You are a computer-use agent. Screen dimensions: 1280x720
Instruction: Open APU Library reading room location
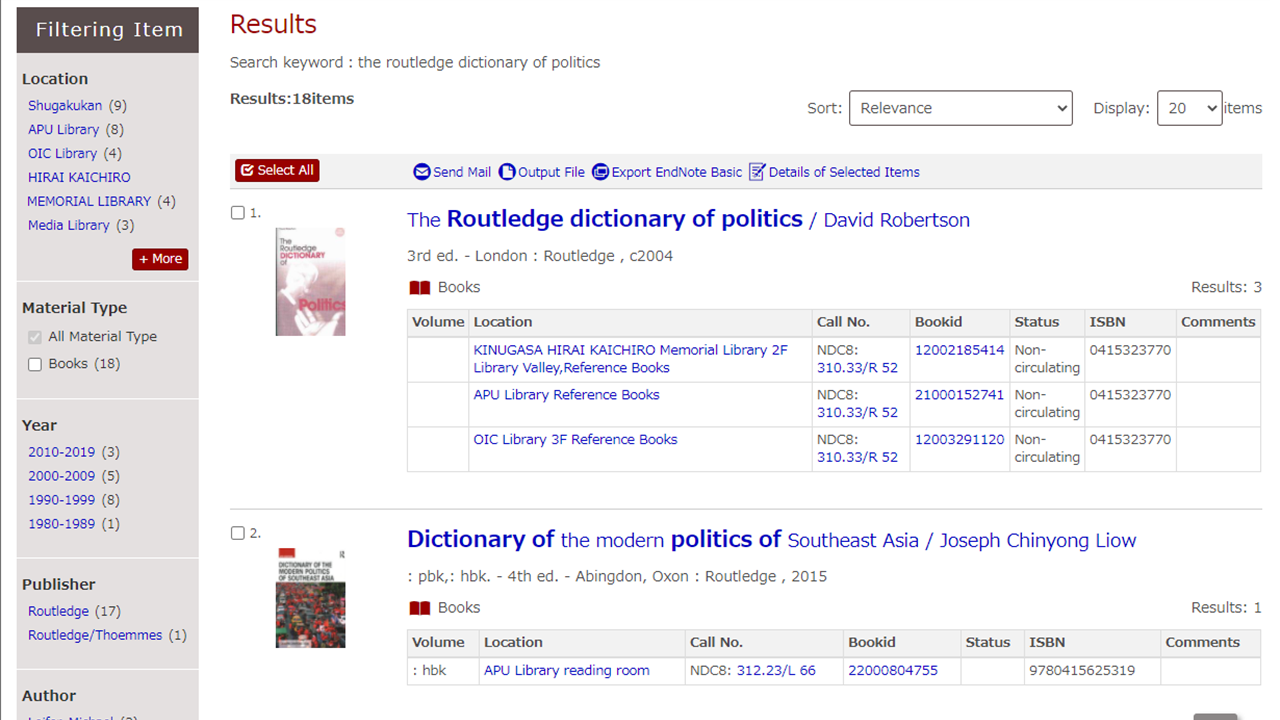567,671
